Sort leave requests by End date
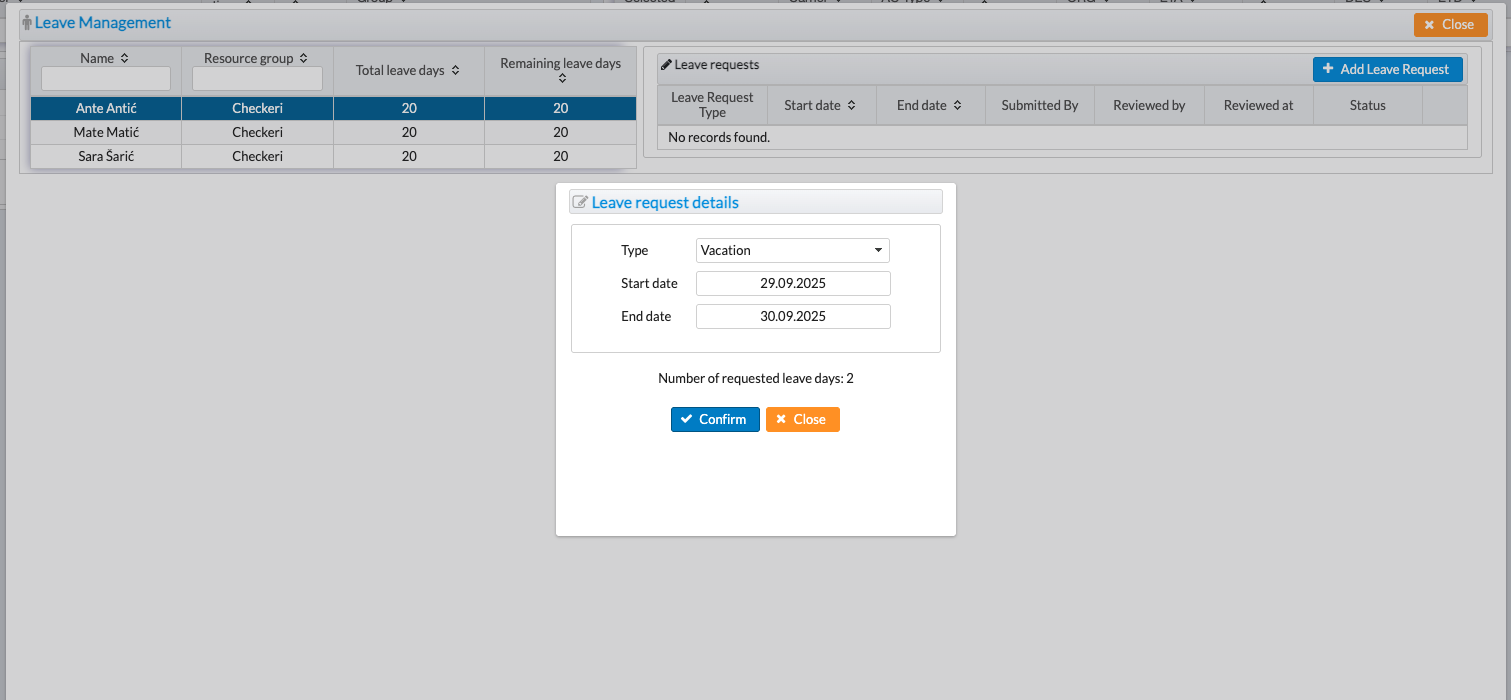Image resolution: width=1511 pixels, height=700 pixels. [957, 105]
